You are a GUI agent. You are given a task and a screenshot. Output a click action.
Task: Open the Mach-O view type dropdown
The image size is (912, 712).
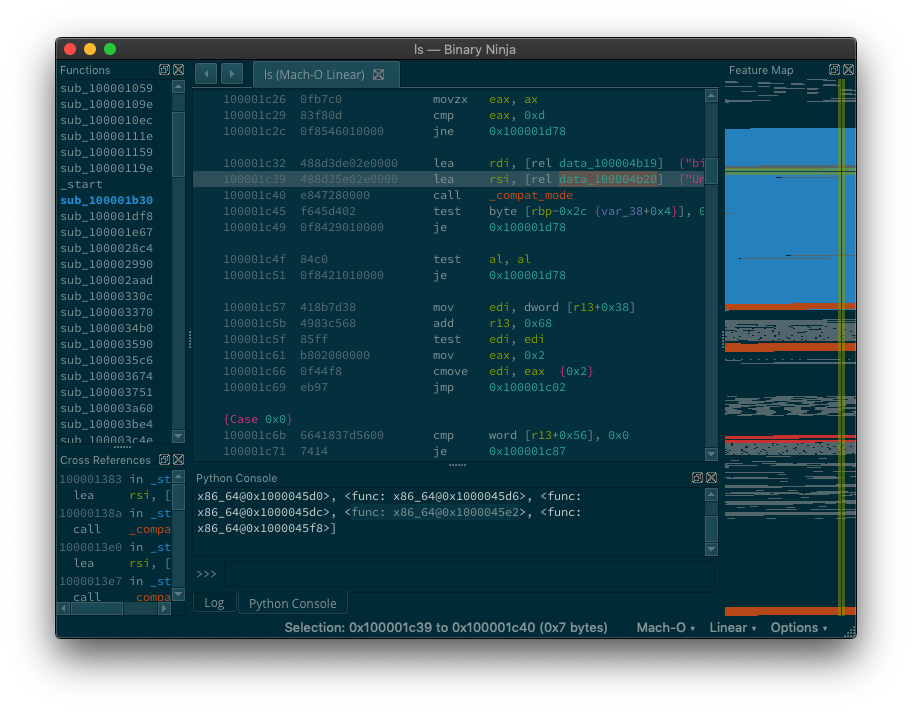coord(665,628)
